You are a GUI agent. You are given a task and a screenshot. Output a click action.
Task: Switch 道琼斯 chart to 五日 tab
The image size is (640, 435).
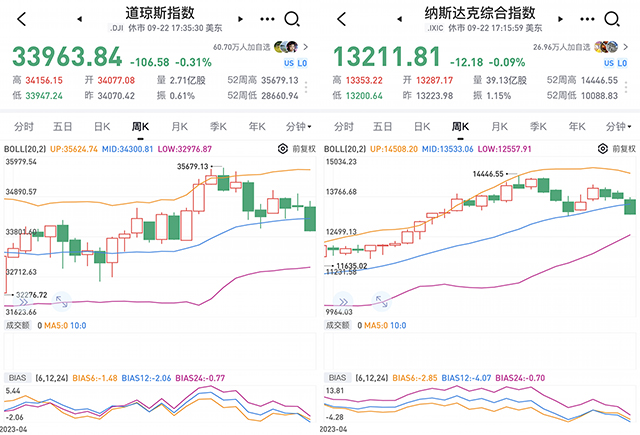click(62, 127)
